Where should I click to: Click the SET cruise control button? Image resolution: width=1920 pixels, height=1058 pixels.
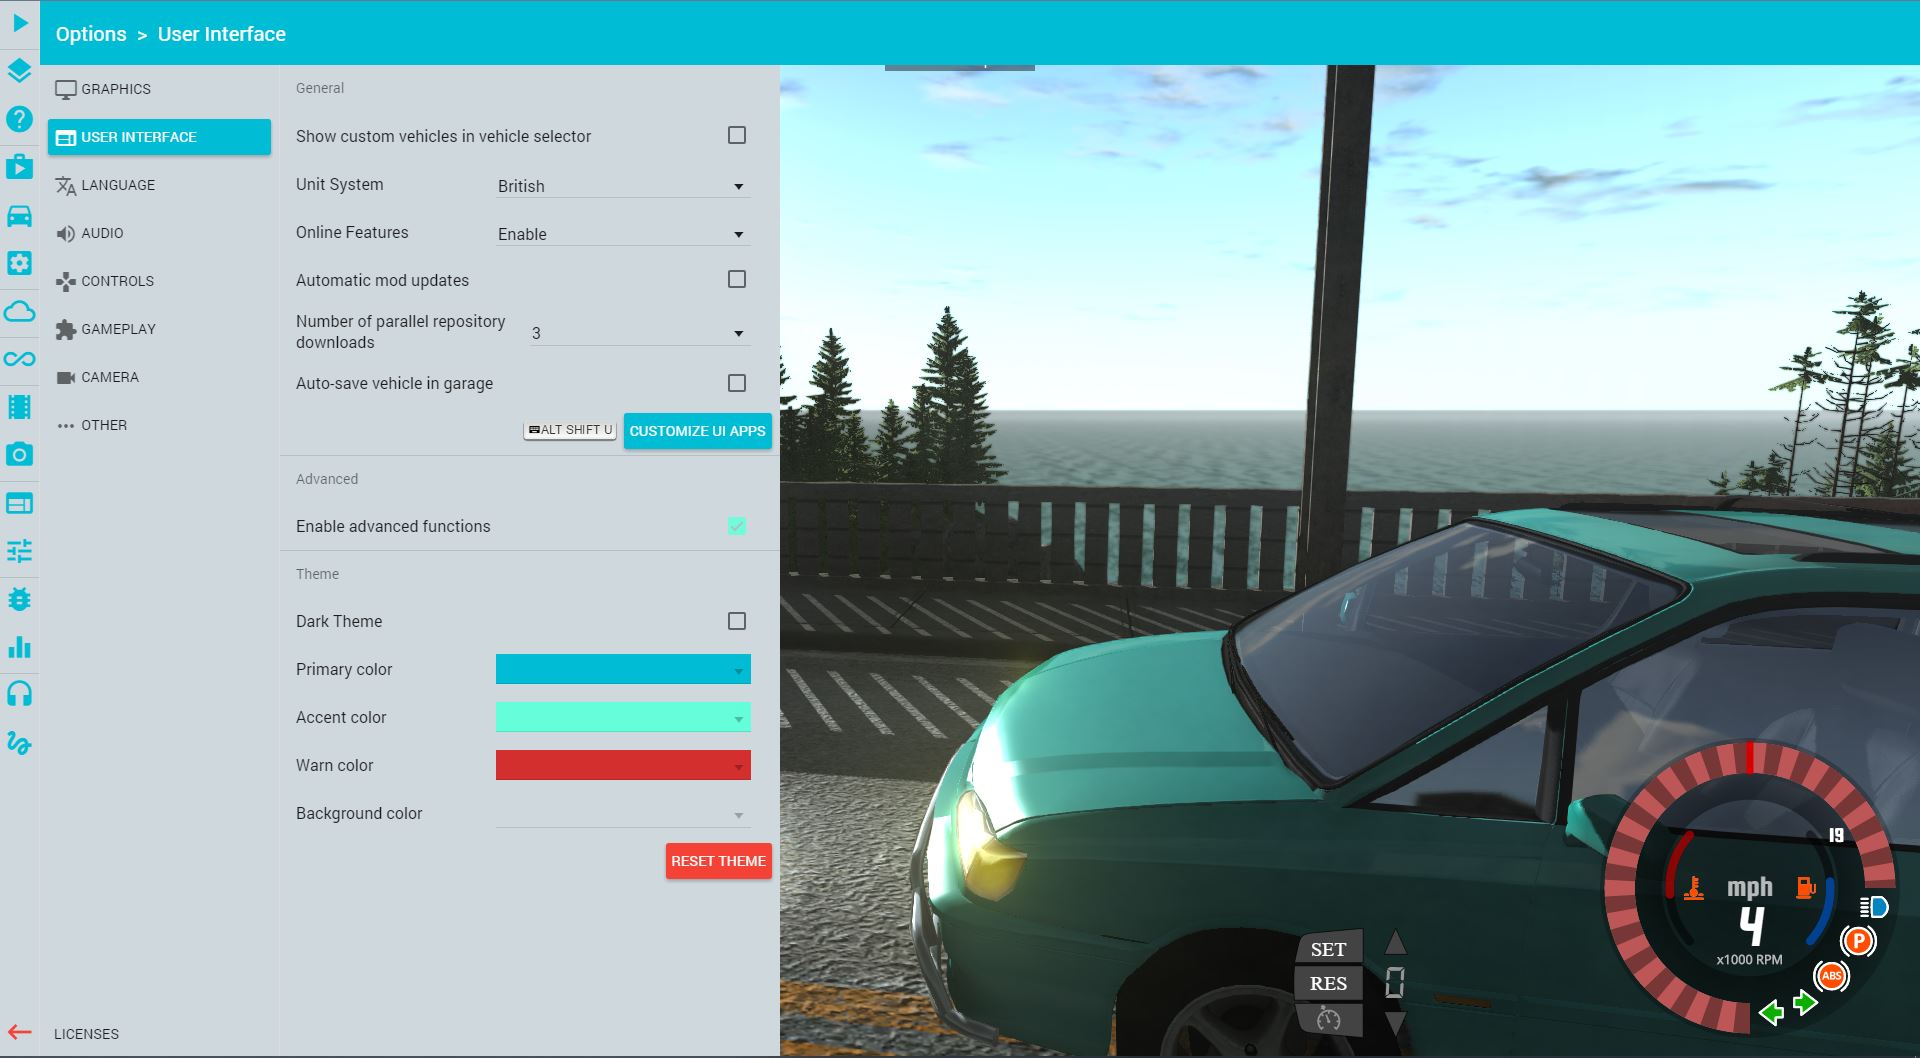click(x=1328, y=948)
